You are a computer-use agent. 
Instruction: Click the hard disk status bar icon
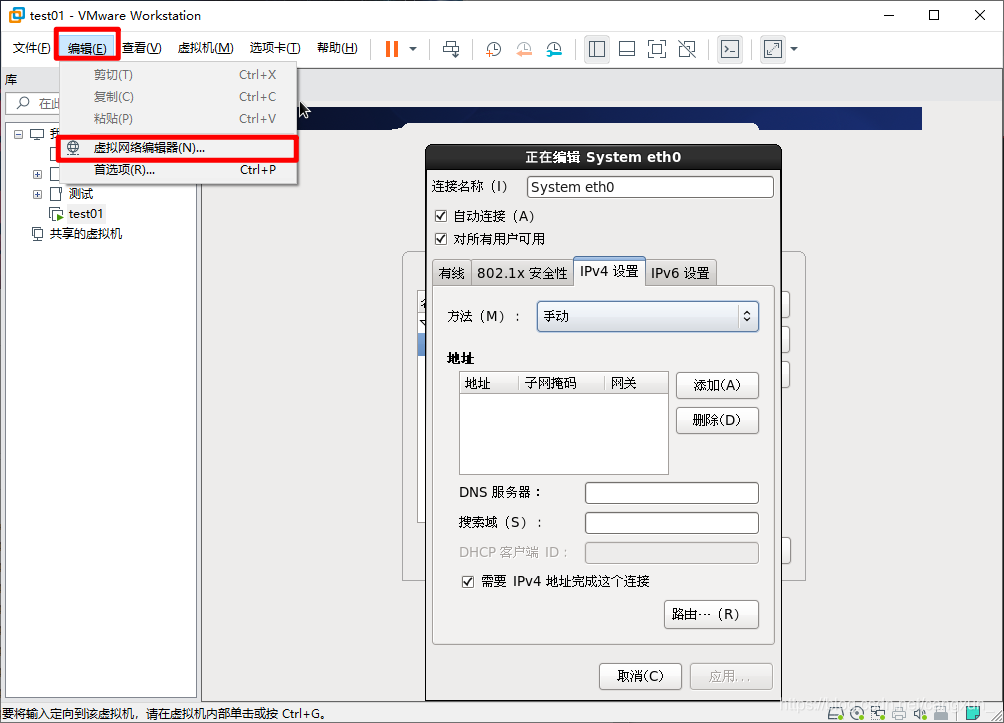pyautogui.click(x=836, y=713)
